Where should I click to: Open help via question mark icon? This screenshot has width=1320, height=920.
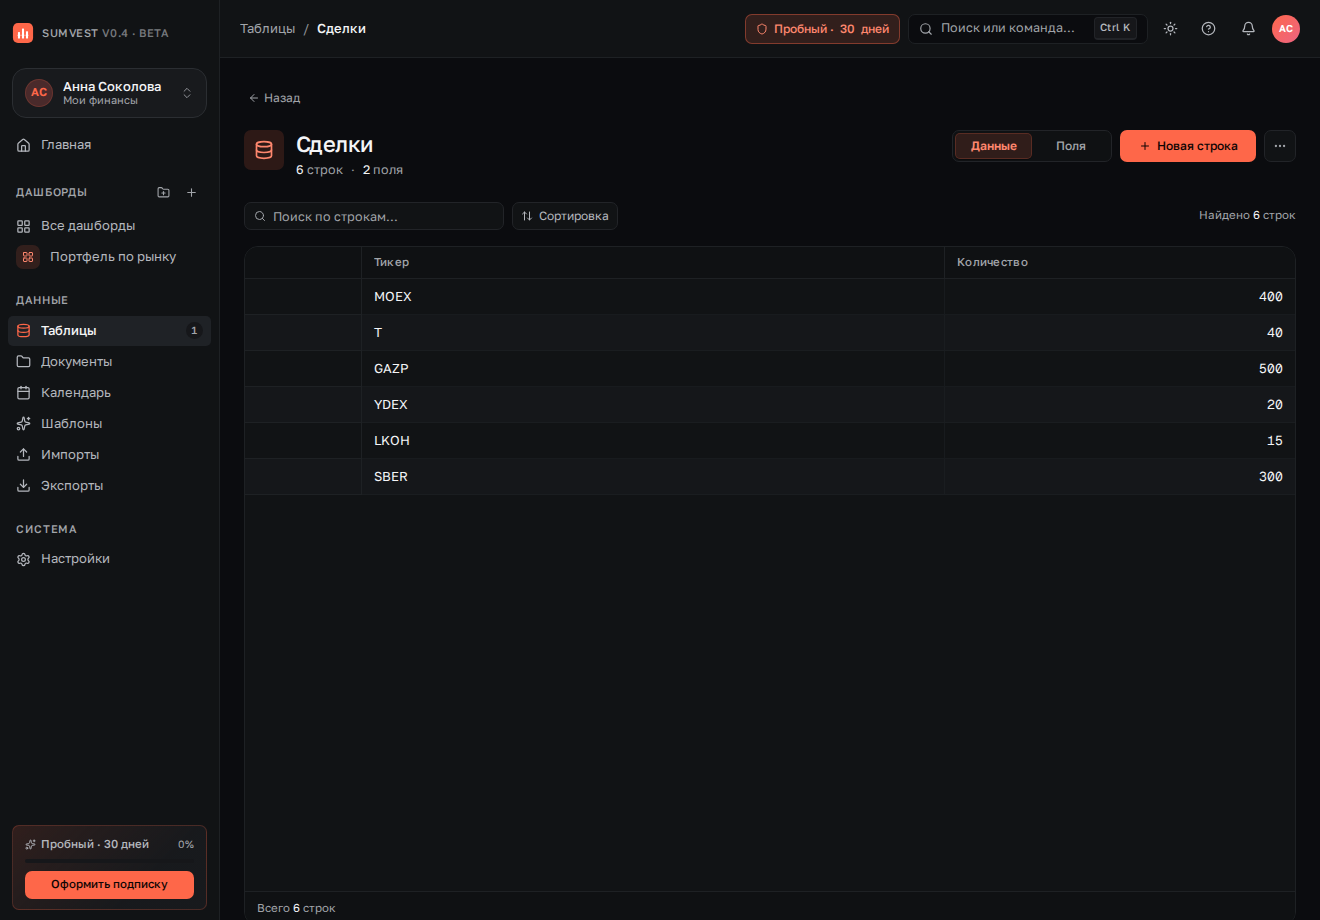(1208, 29)
